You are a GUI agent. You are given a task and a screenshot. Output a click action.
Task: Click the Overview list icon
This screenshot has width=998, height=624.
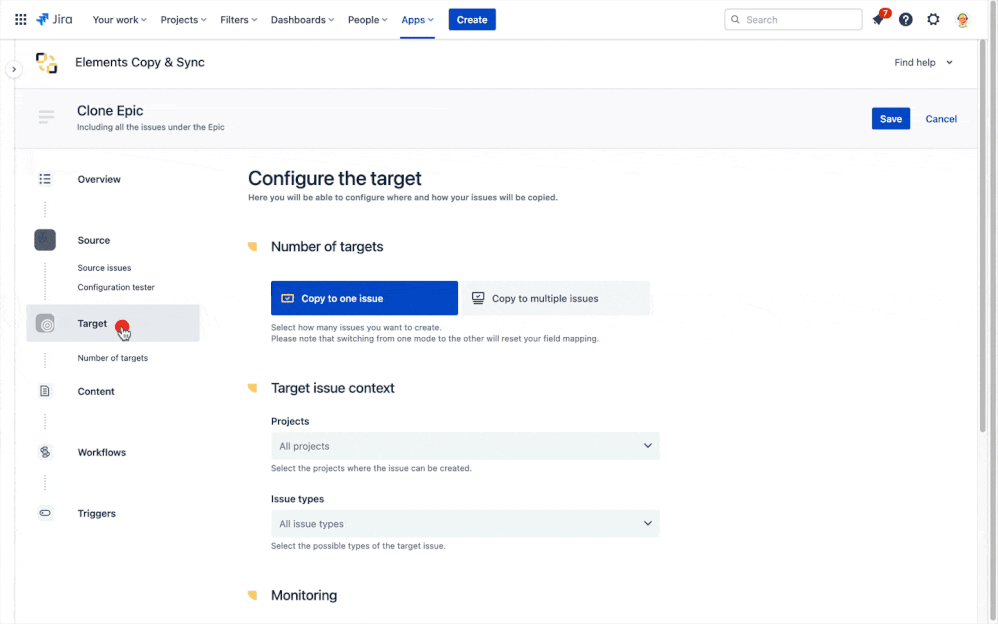(x=45, y=179)
